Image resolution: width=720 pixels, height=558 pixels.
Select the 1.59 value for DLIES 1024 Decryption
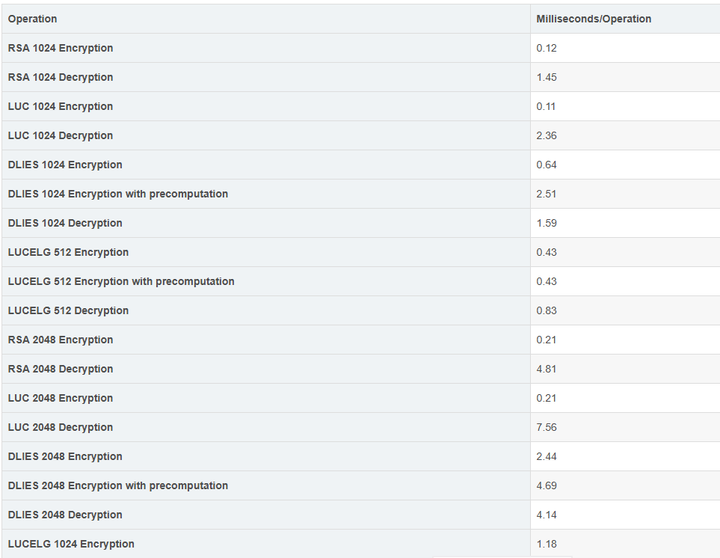pos(546,223)
